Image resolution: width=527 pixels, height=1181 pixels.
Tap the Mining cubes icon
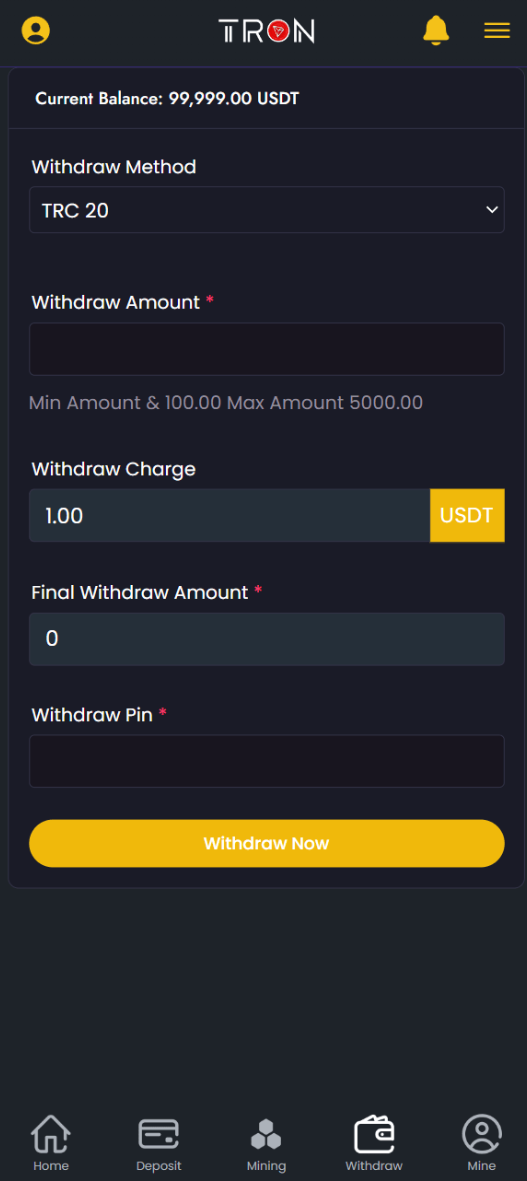(x=266, y=1134)
